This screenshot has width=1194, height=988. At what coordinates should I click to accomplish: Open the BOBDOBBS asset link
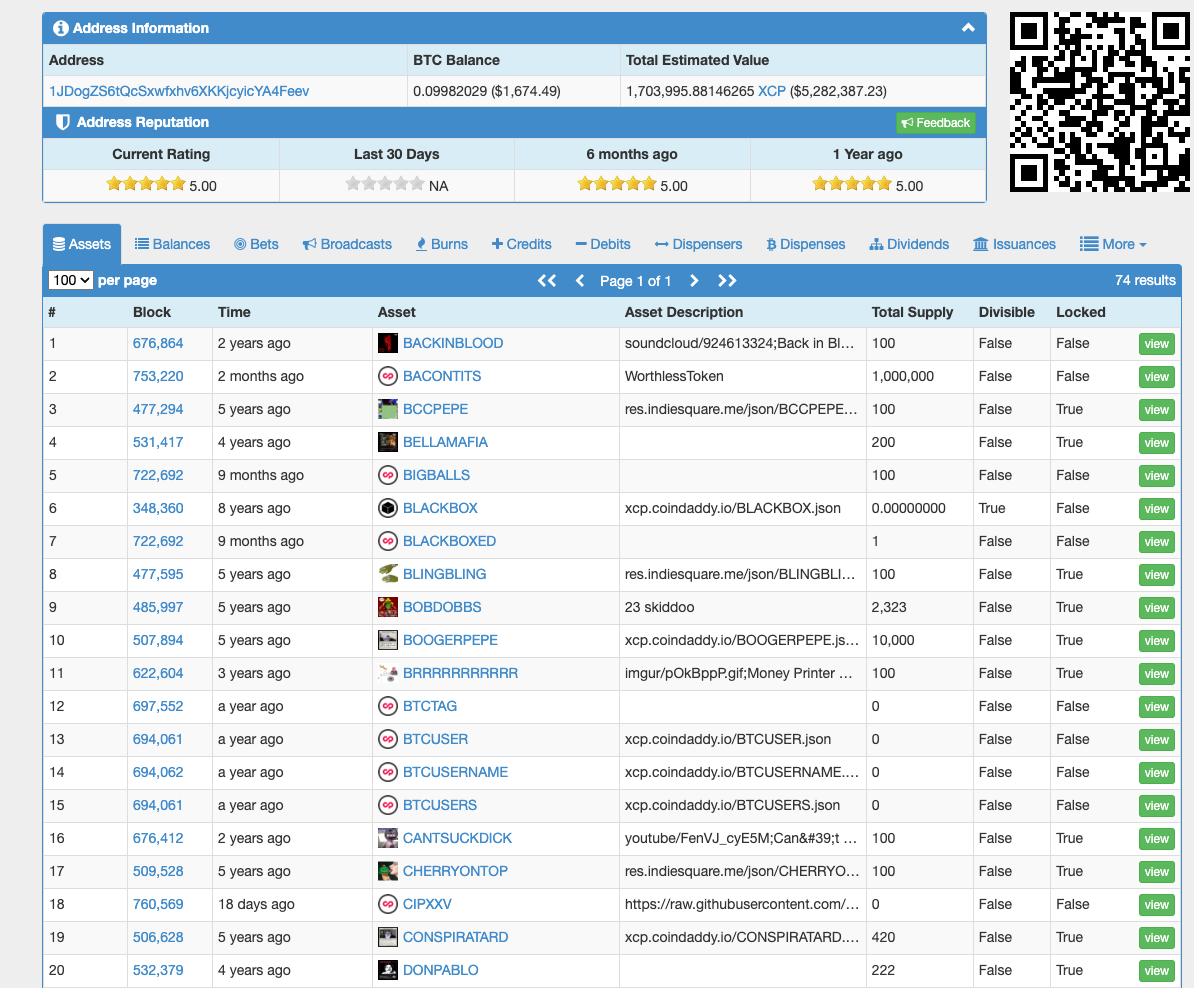coord(442,607)
